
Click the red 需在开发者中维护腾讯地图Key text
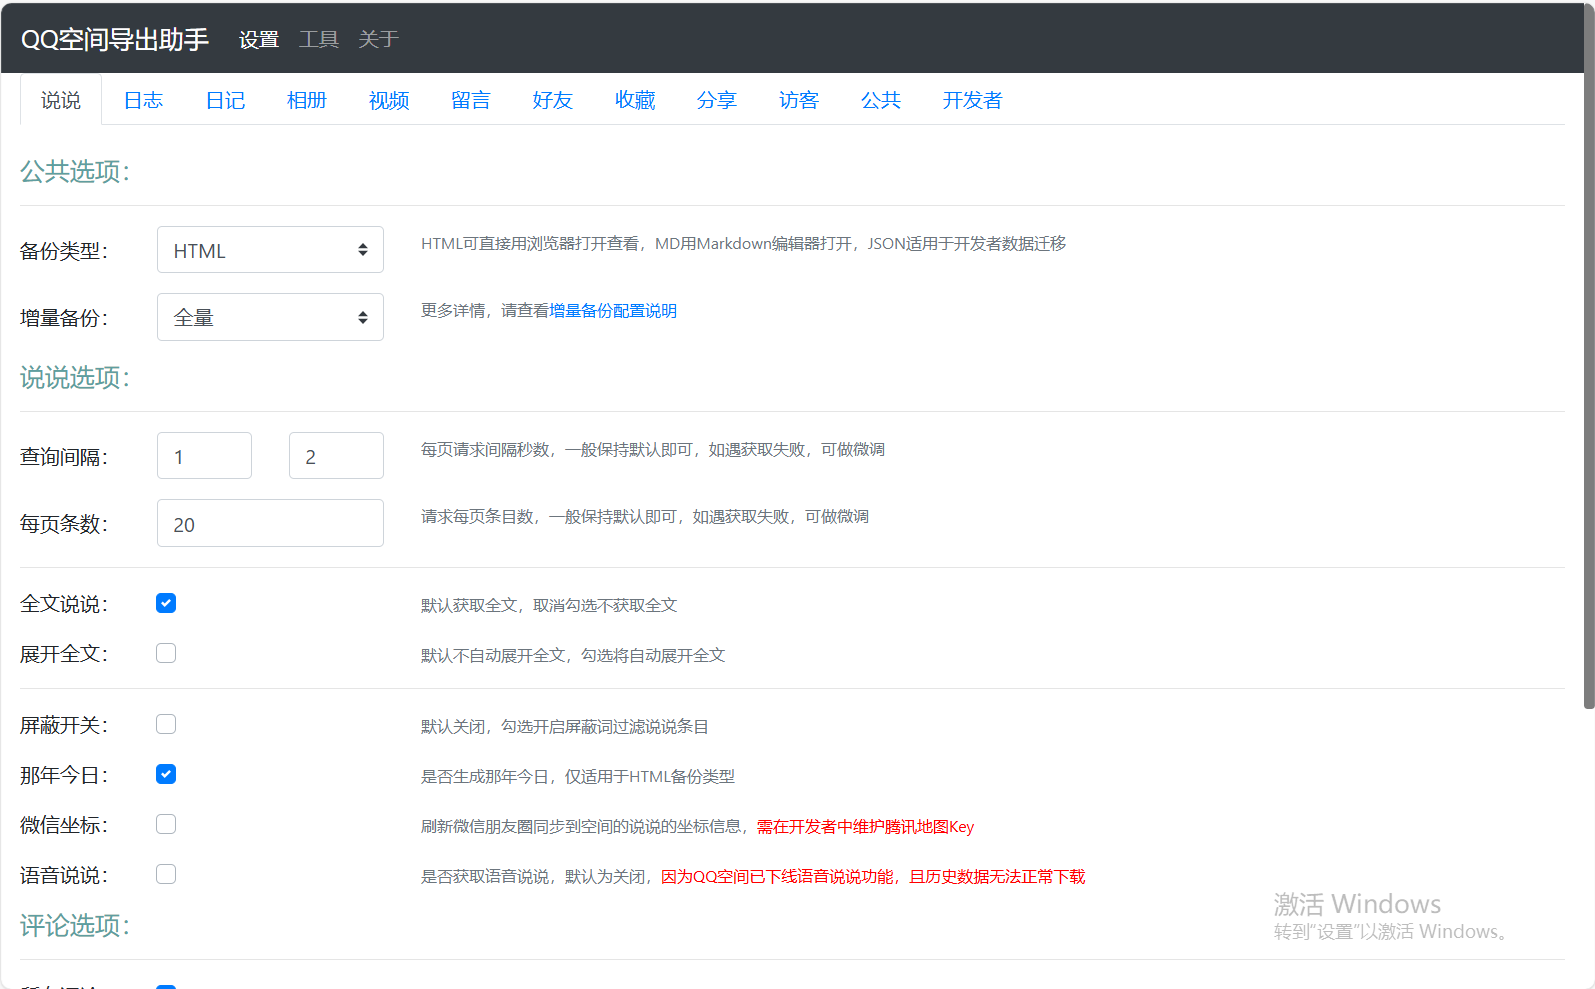(x=865, y=827)
